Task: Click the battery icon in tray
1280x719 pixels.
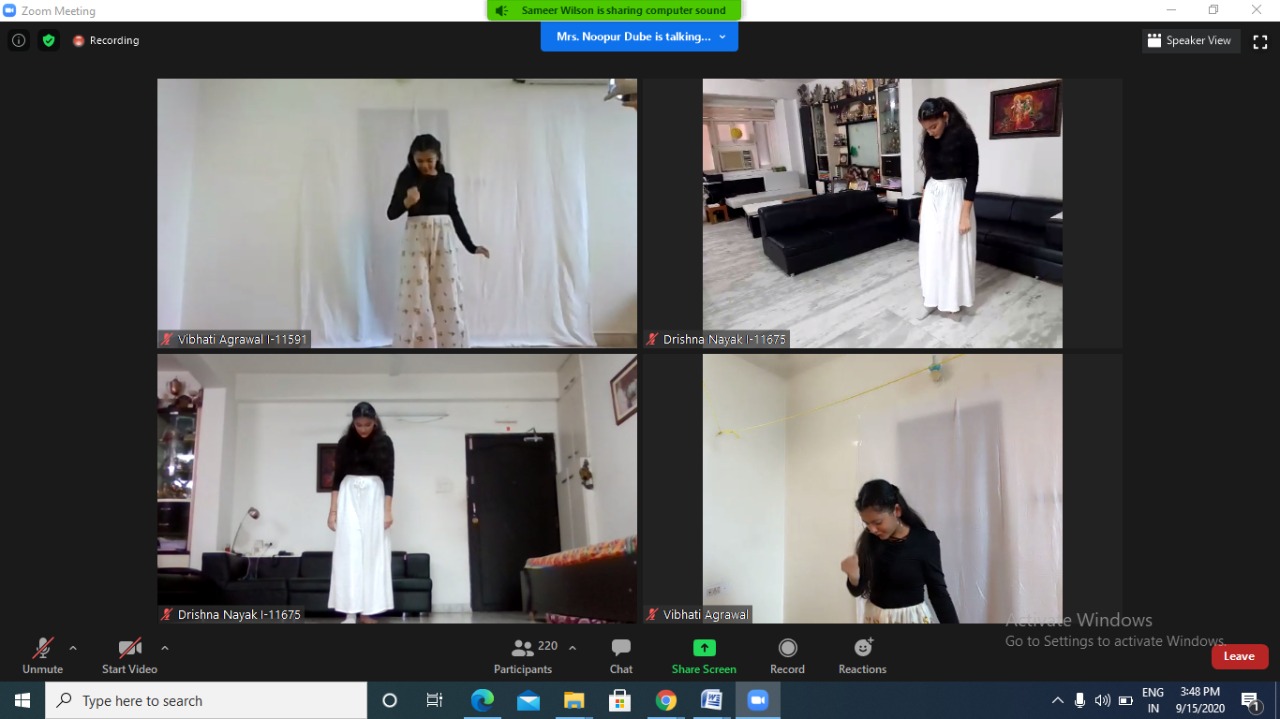Action: pyautogui.click(x=1125, y=700)
